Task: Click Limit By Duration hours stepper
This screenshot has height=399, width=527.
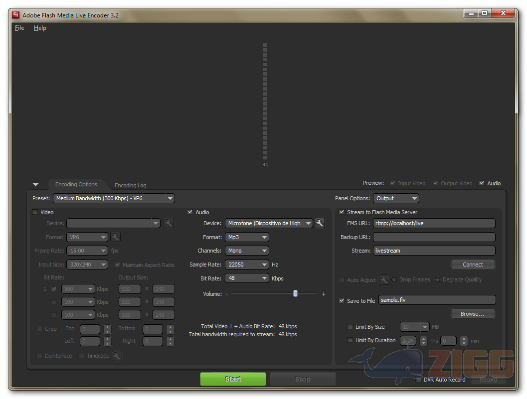Action: pyautogui.click(x=423, y=341)
